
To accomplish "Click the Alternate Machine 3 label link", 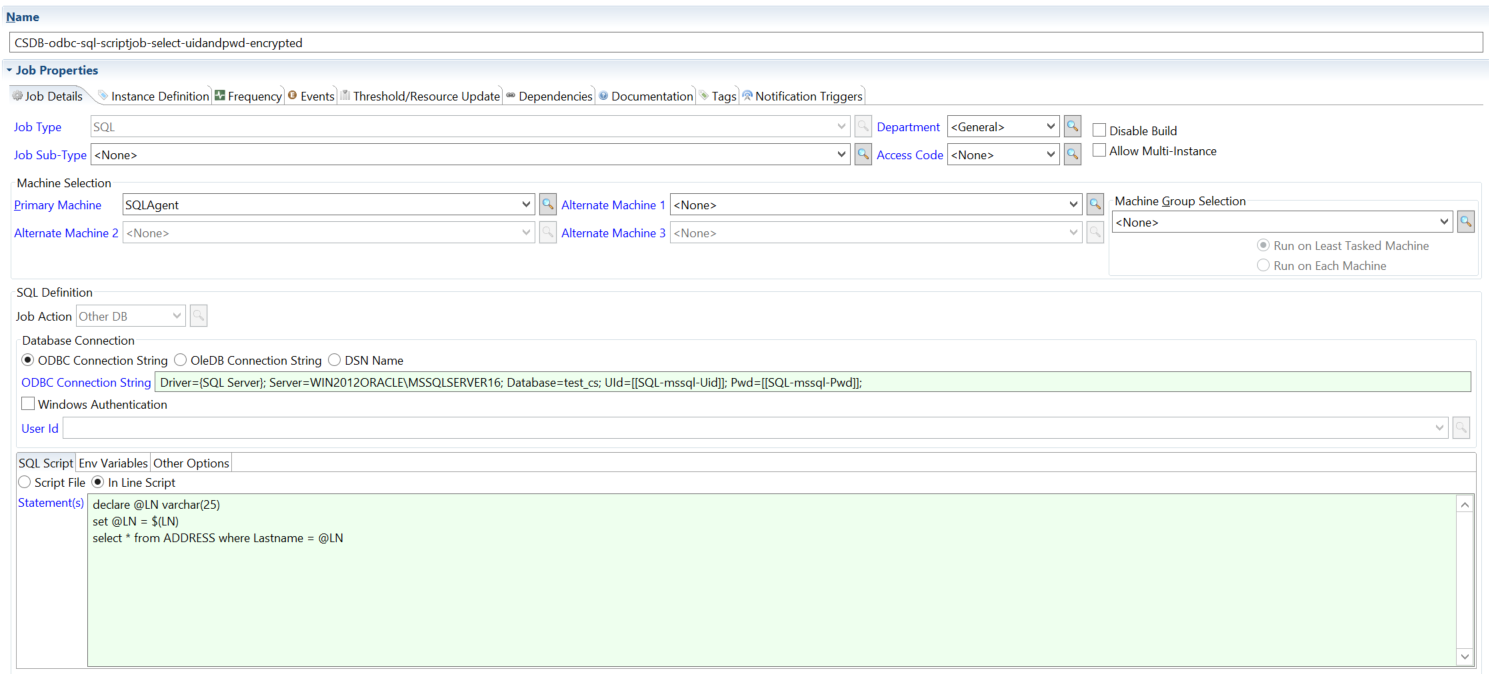I will click(613, 233).
